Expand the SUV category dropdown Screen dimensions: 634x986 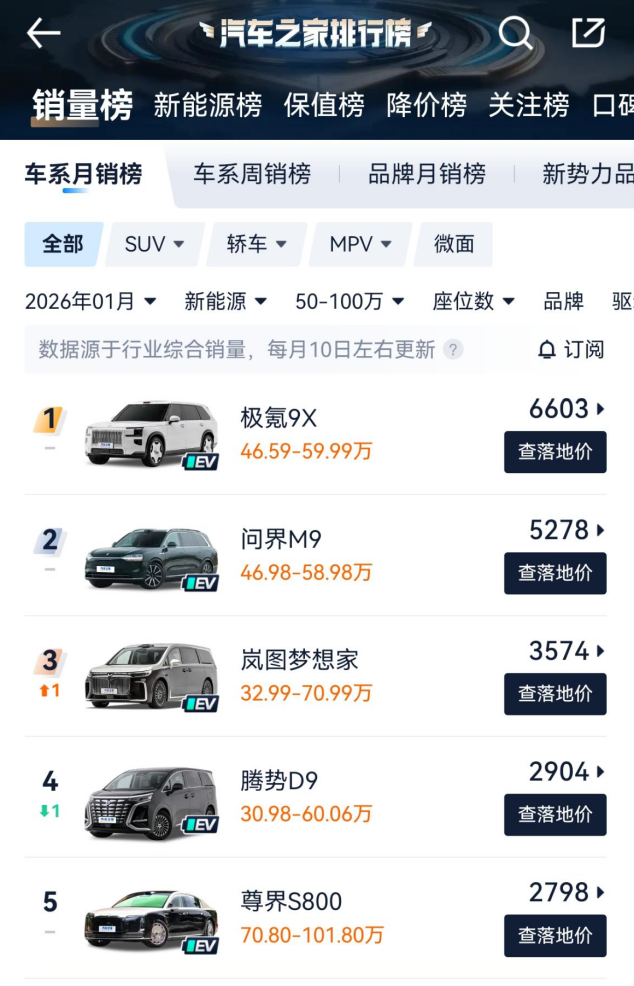(x=155, y=244)
